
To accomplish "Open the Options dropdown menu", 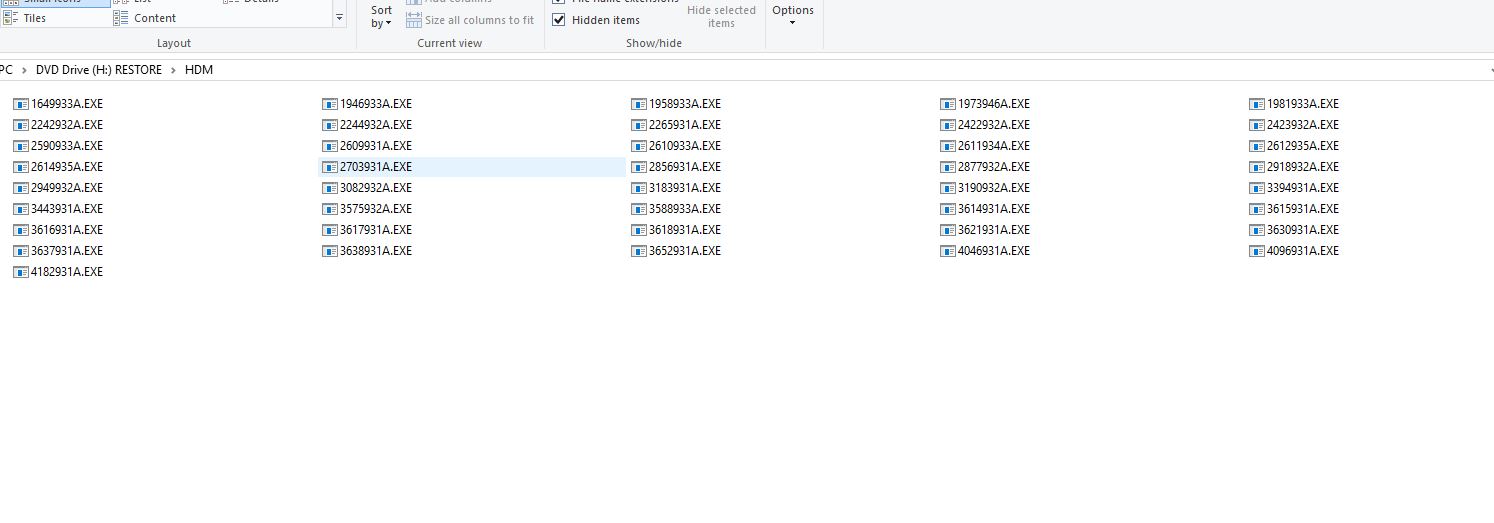I will [x=792, y=15].
